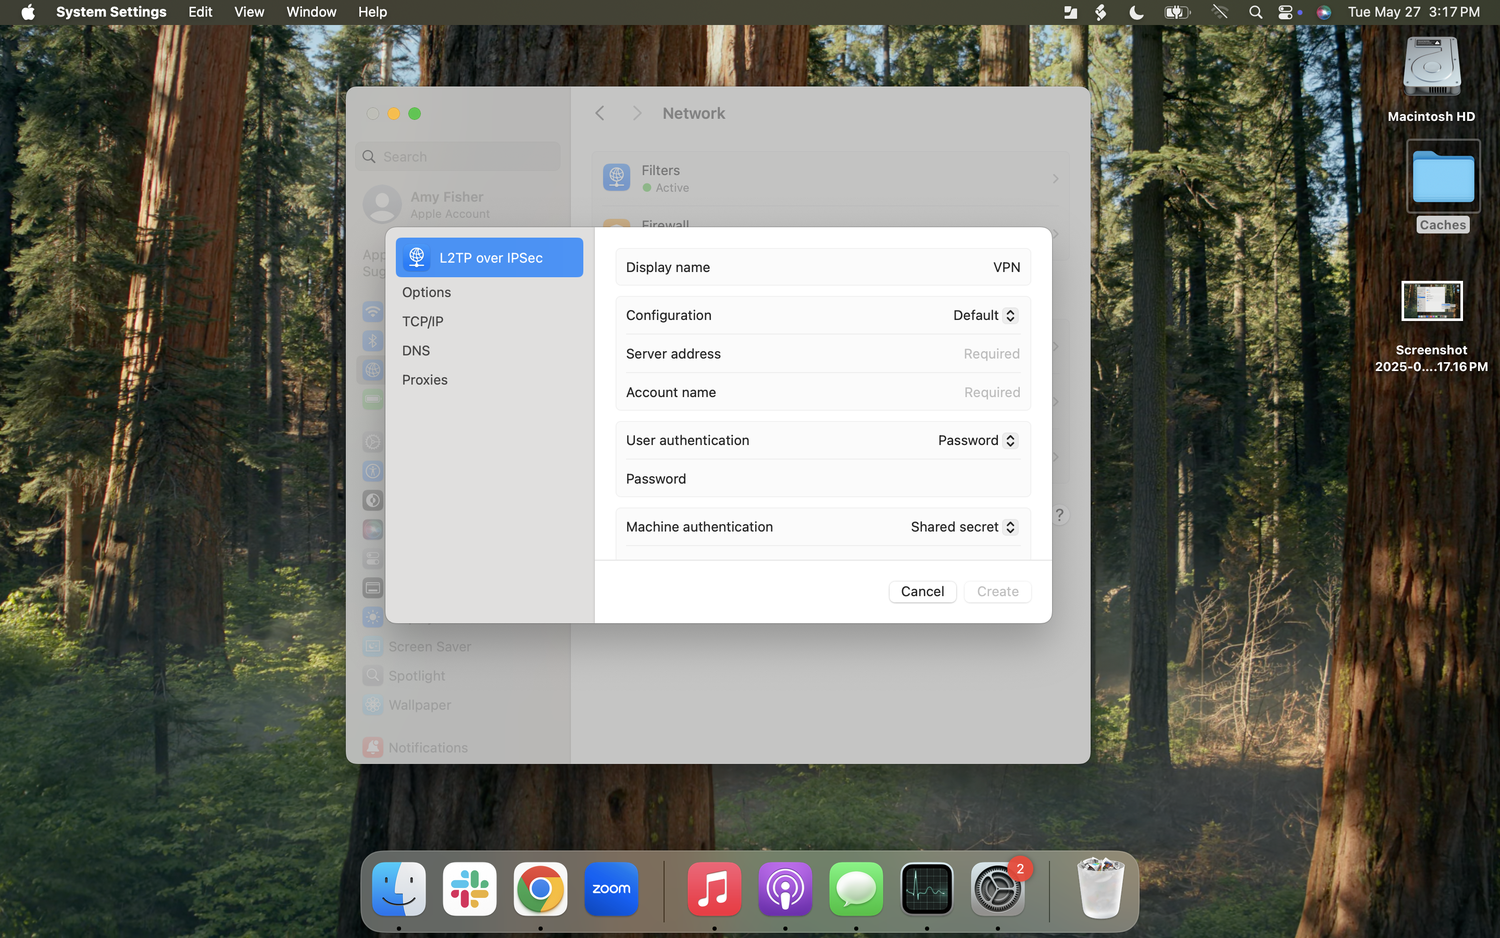Open Podcasts from the Dock
This screenshot has height=938, width=1500.
(785, 889)
